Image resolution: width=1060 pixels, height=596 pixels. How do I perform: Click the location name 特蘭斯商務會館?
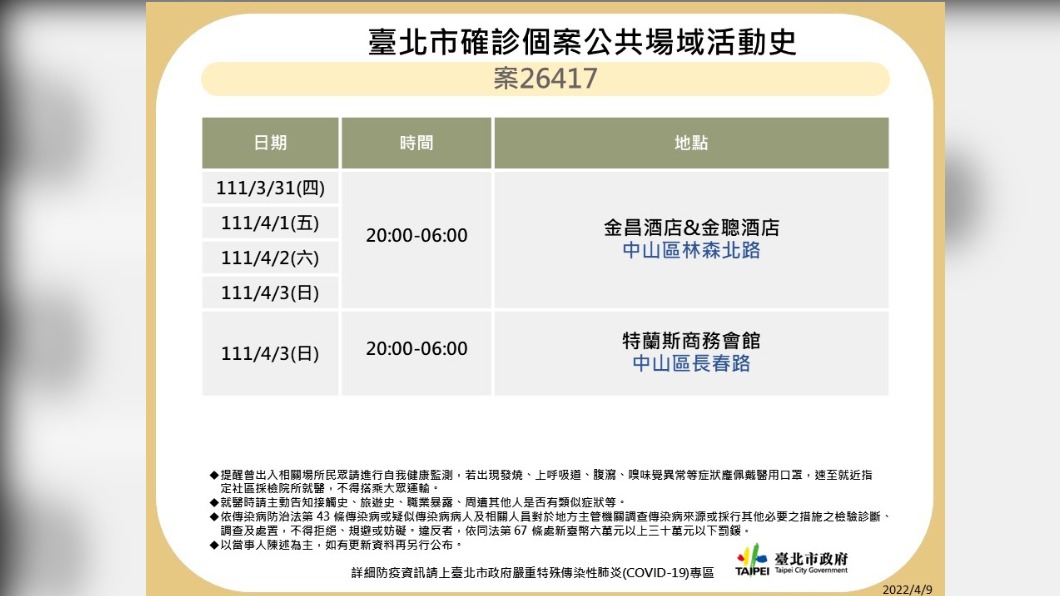click(x=692, y=341)
